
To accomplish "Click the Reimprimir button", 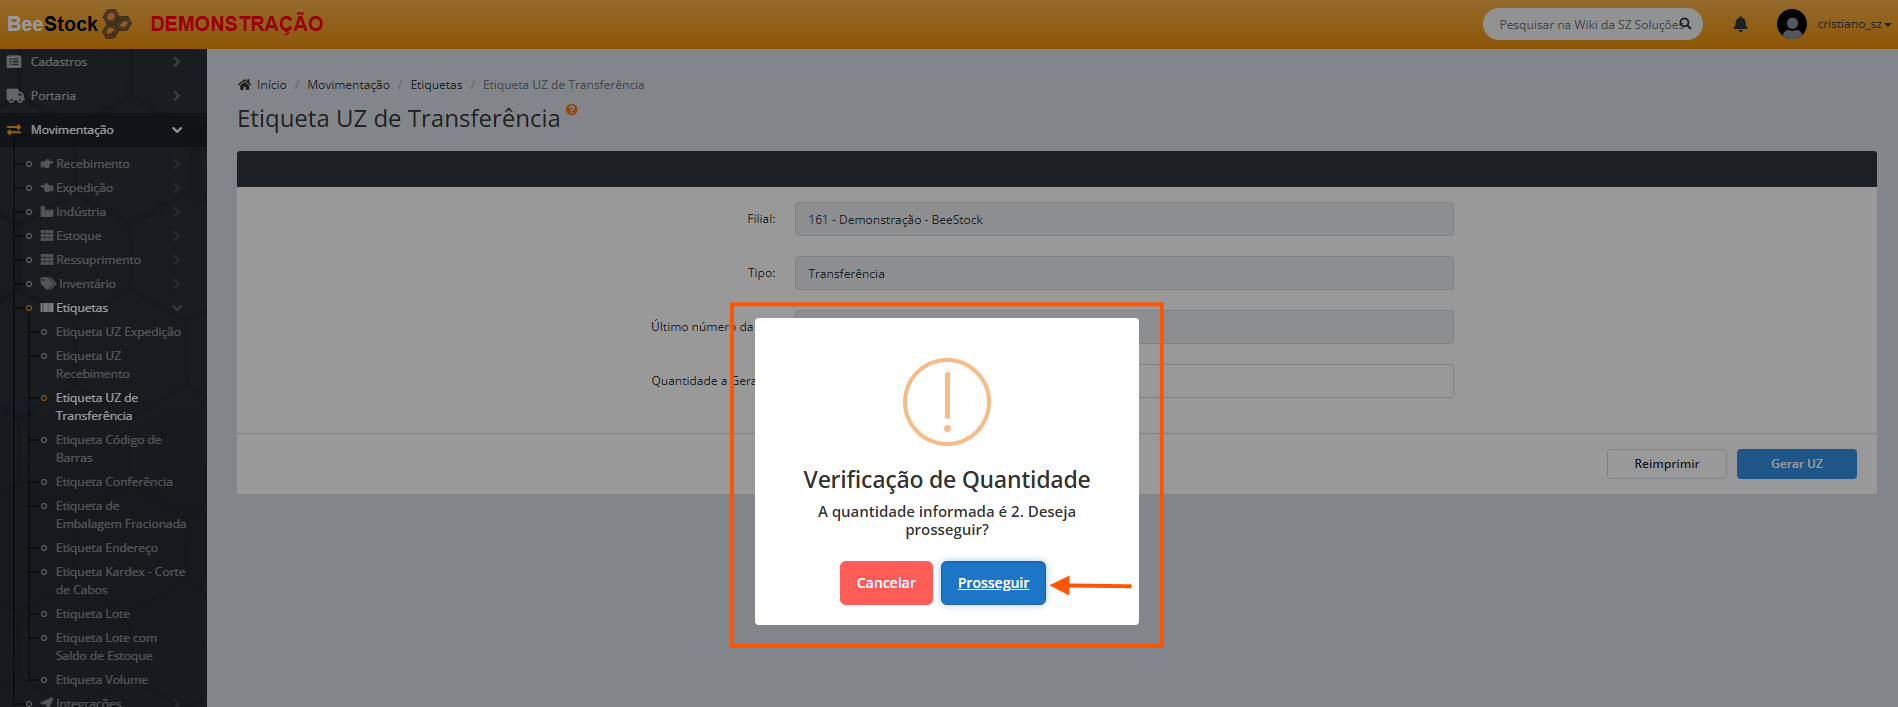I will pos(1666,464).
